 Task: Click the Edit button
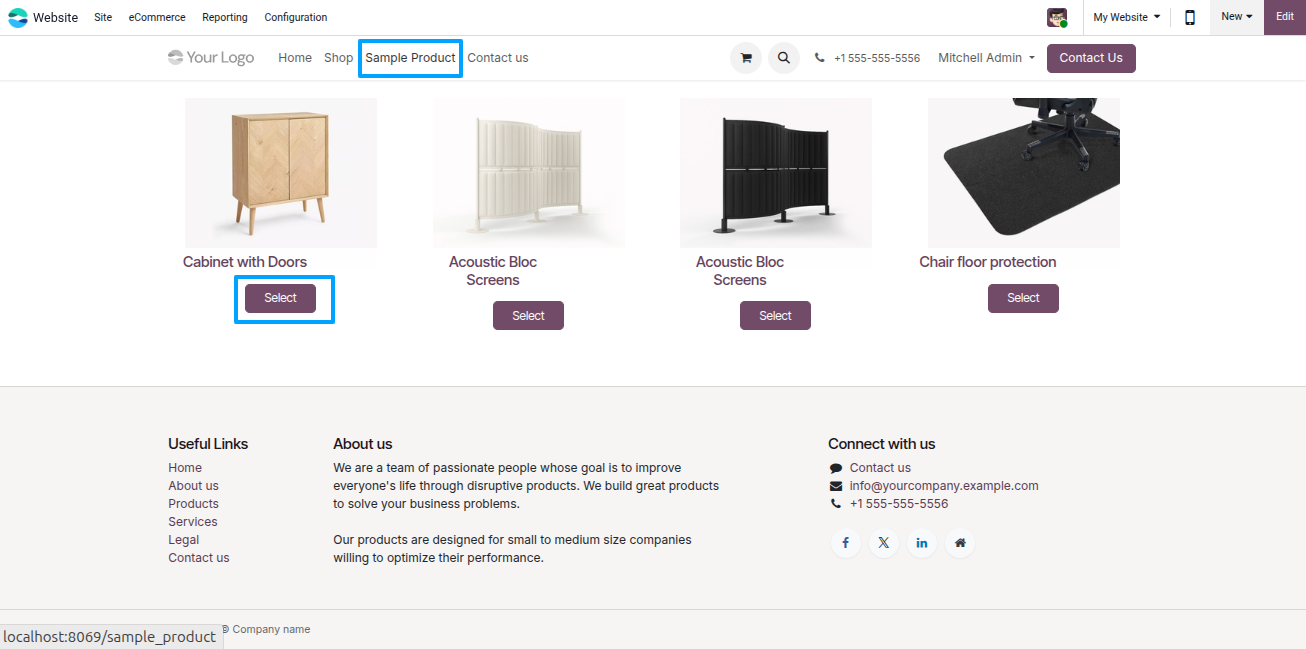1285,17
